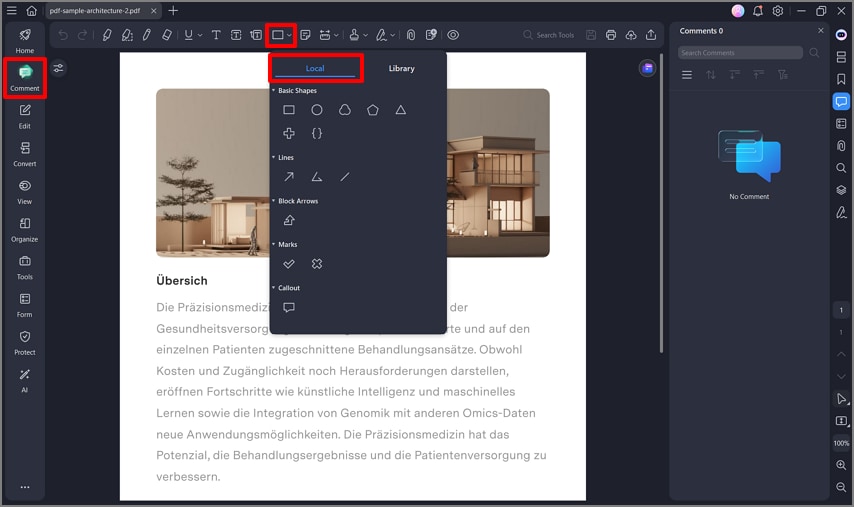The height and width of the screenshot is (507, 854).
Task: Open the measure tool dropdown arrow
Action: pos(336,35)
